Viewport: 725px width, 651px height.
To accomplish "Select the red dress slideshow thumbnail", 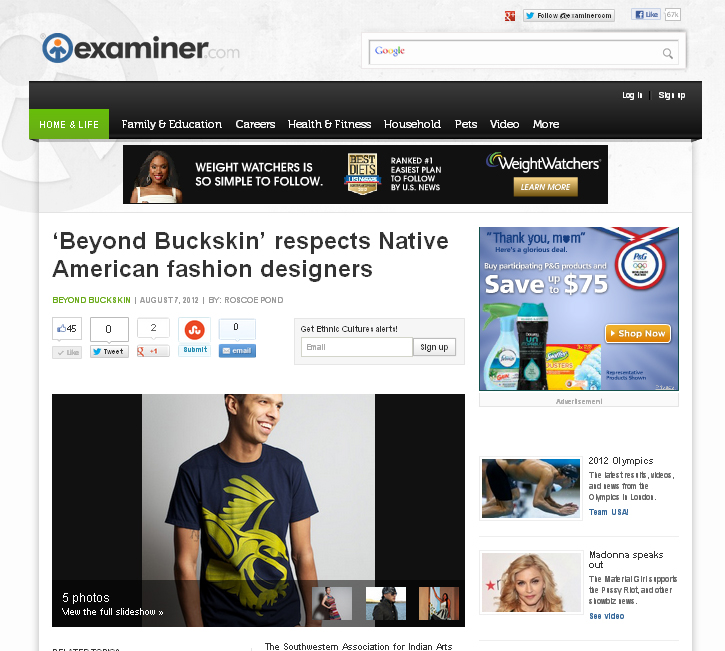I will point(332,603).
